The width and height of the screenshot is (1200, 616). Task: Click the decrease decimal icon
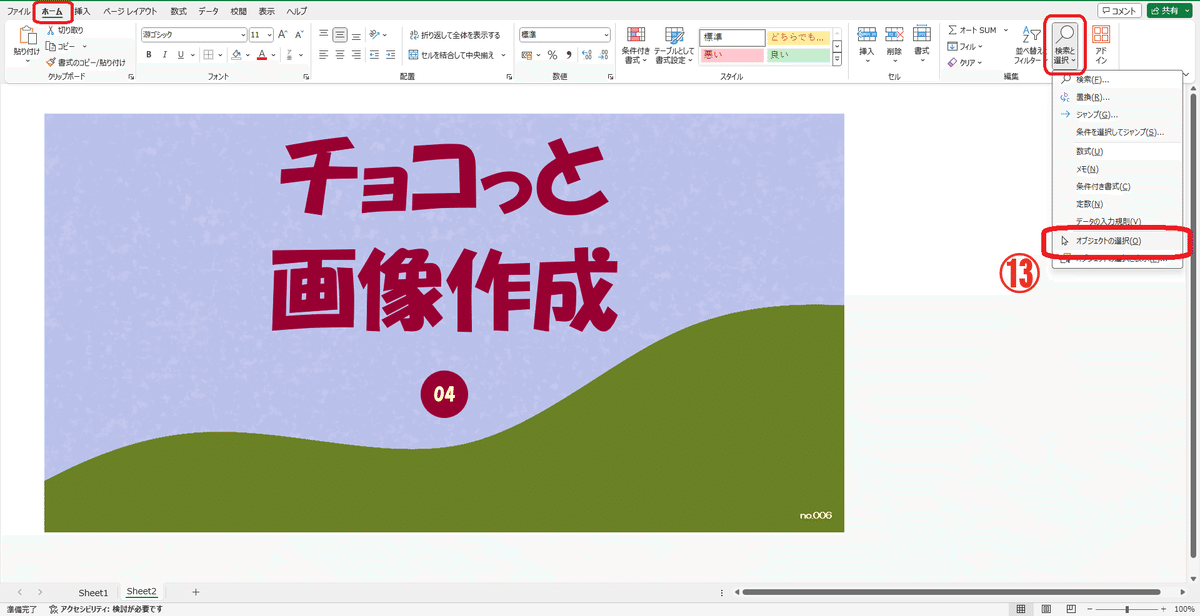coord(601,55)
